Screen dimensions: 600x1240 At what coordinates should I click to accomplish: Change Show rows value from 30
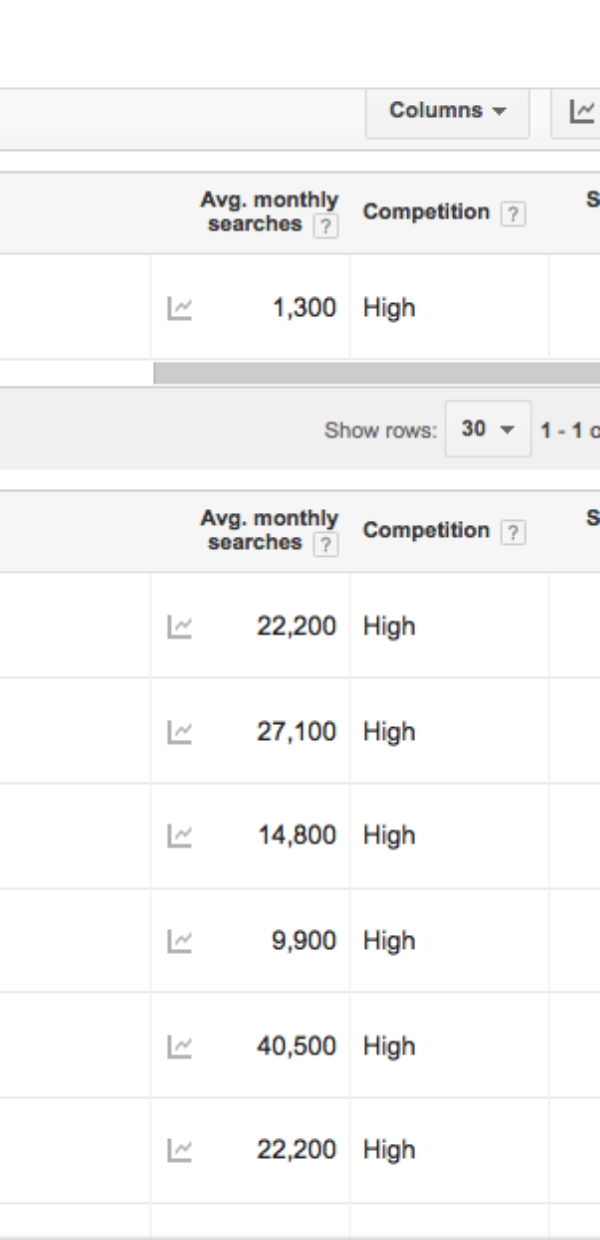pos(488,429)
